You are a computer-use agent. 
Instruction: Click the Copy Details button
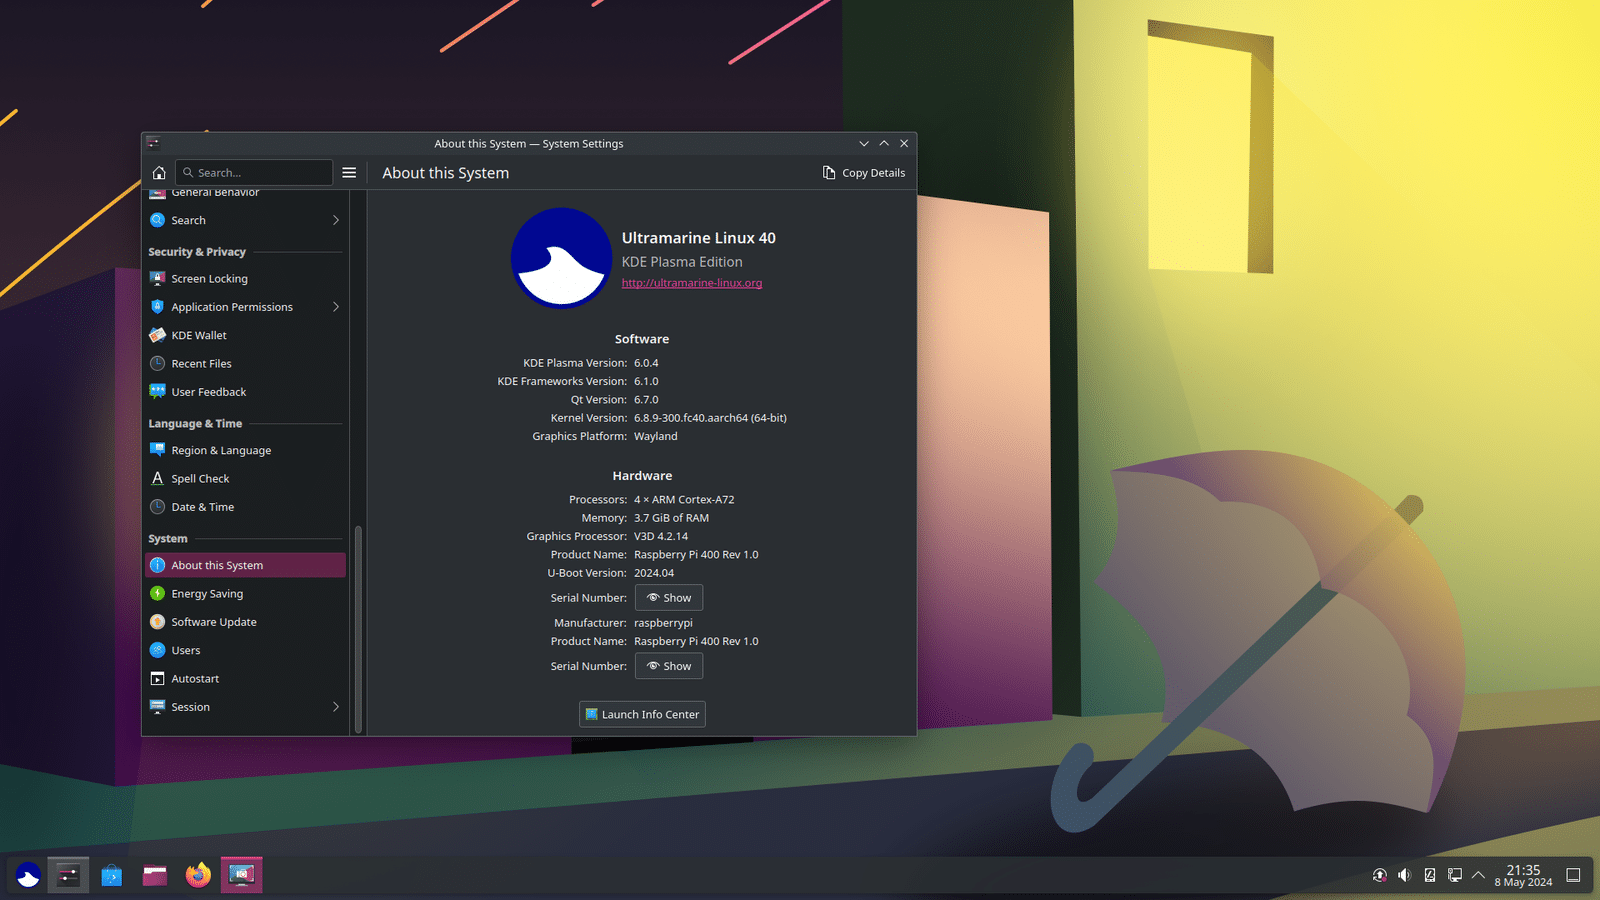click(863, 172)
